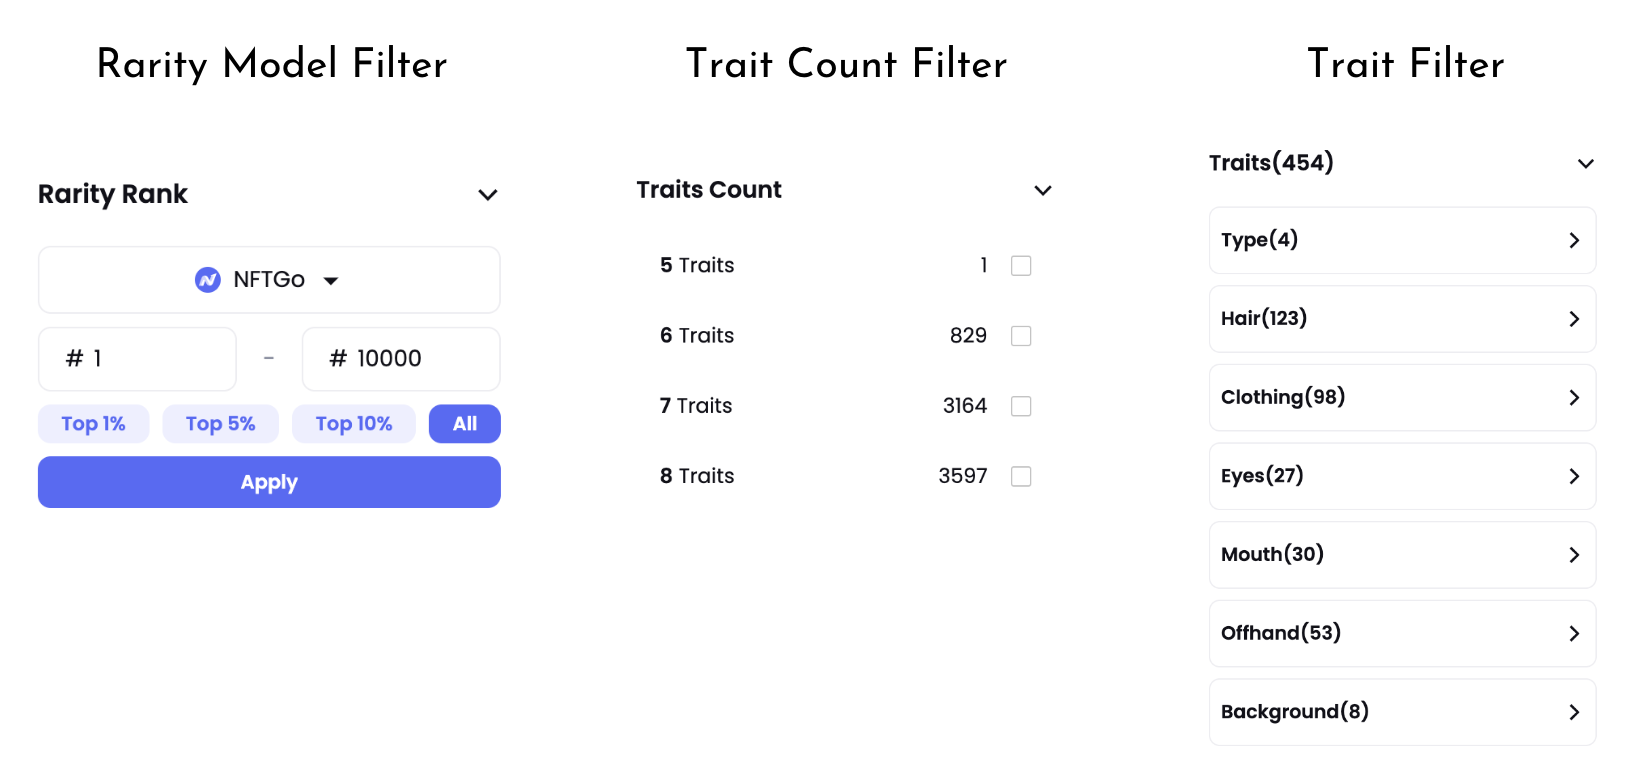Collapse the Traits Count section chevron

pyautogui.click(x=1043, y=190)
